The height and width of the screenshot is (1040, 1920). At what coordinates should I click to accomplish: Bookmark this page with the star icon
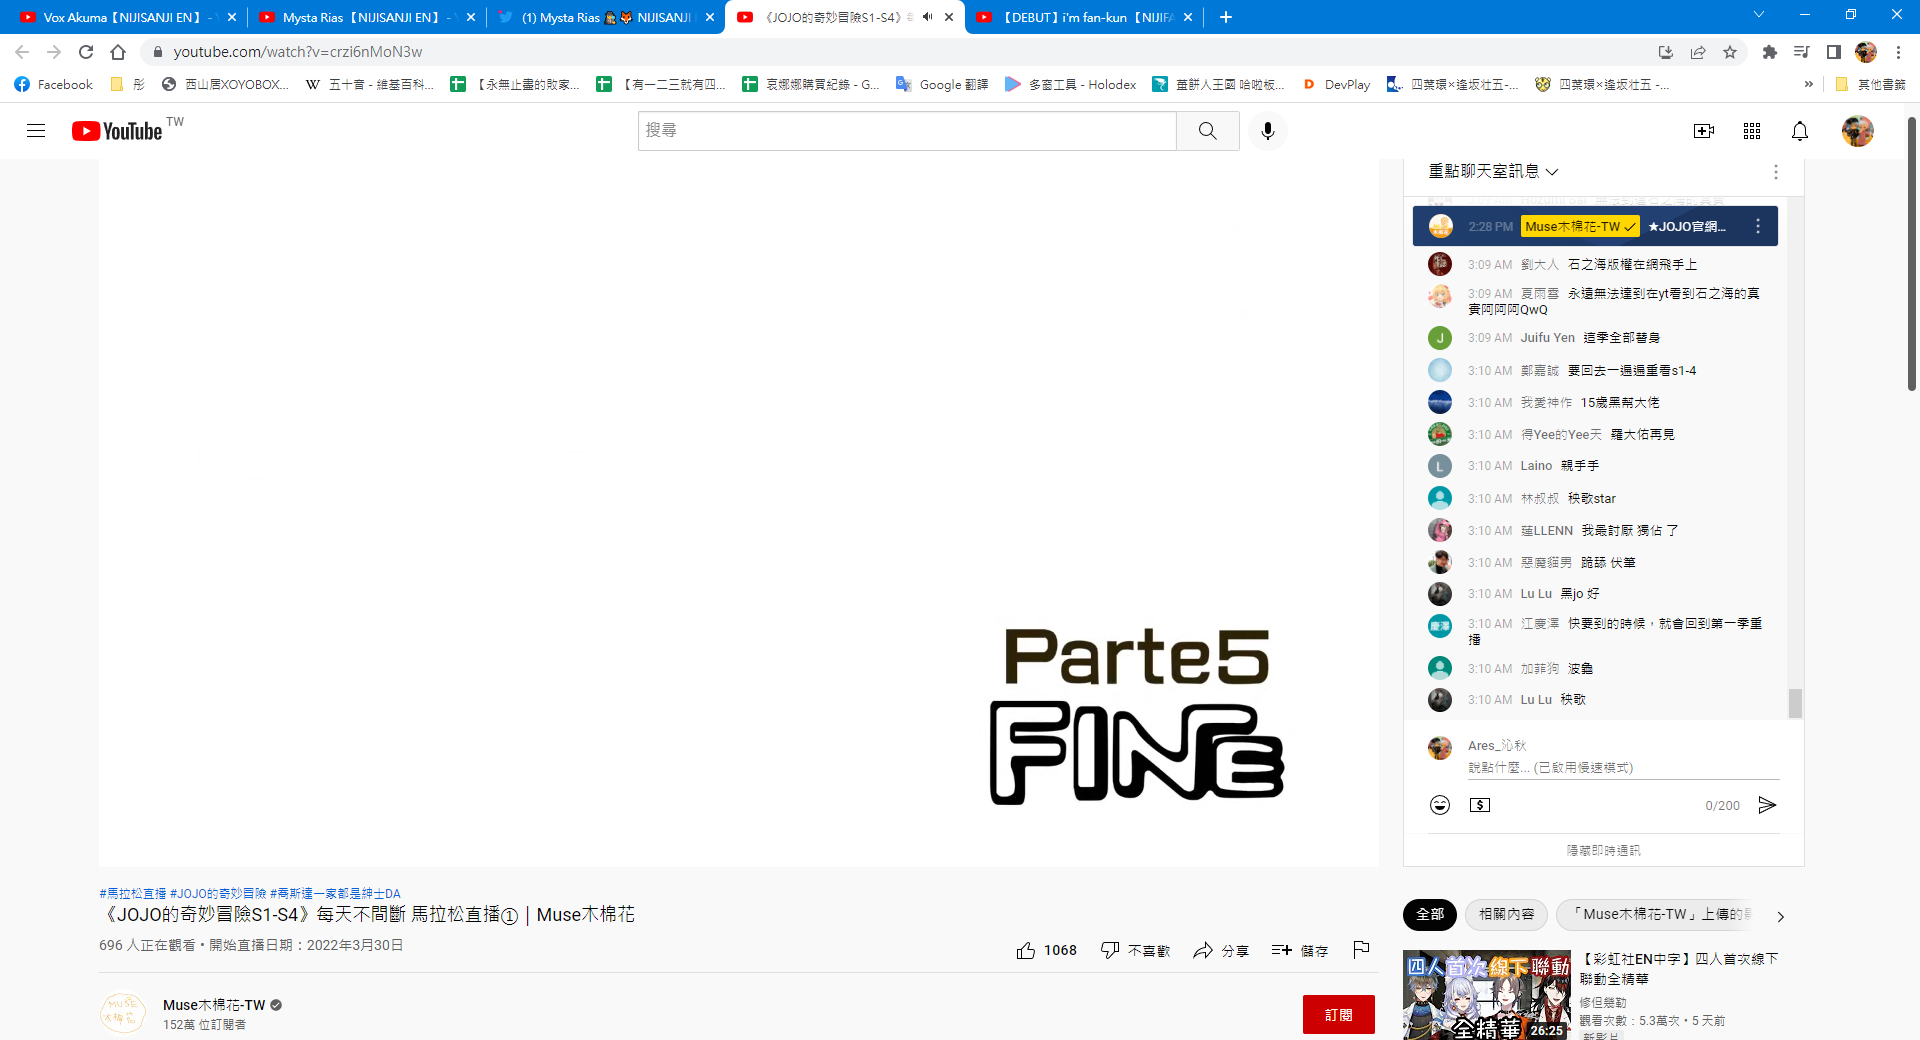click(x=1729, y=52)
